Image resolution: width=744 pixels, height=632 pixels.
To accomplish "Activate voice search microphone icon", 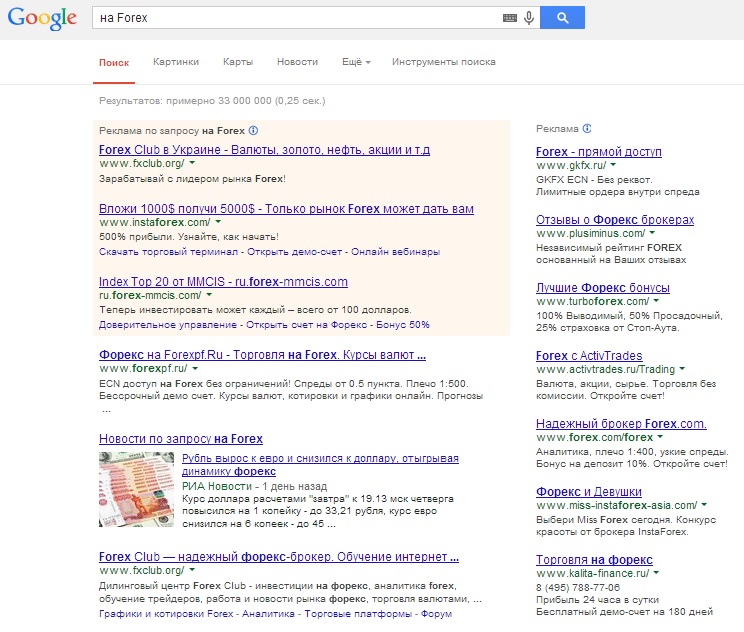I will (x=529, y=18).
